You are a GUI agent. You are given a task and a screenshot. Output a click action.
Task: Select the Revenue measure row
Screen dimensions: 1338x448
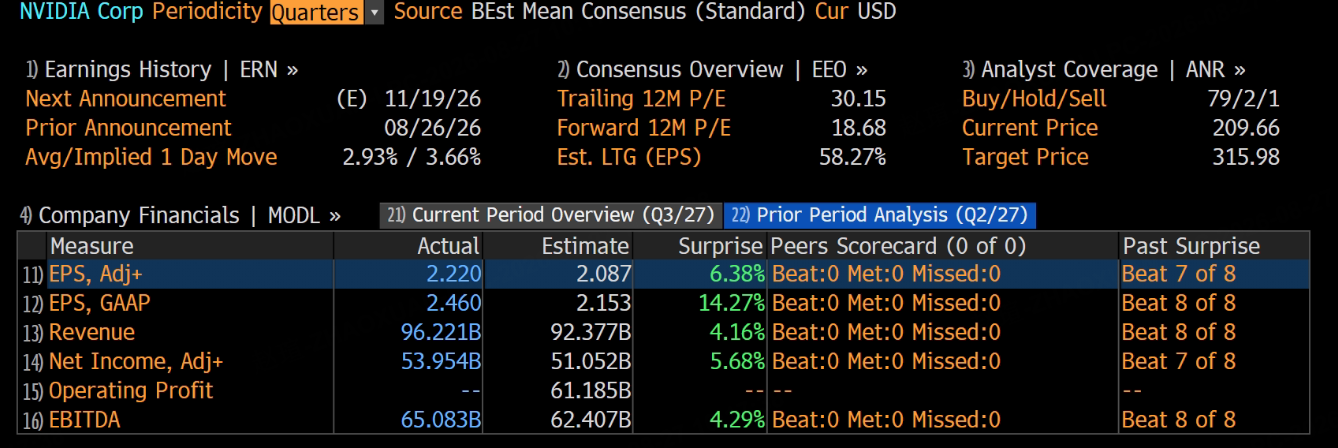664,332
